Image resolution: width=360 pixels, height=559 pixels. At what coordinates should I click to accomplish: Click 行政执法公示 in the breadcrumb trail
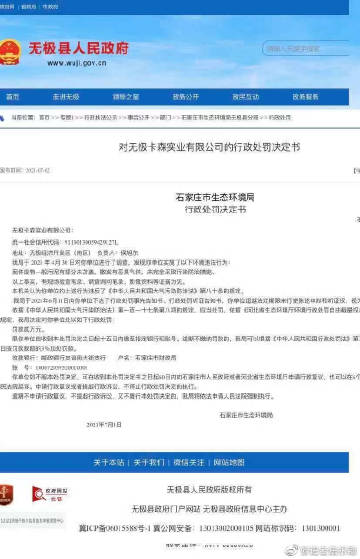[x=101, y=117]
